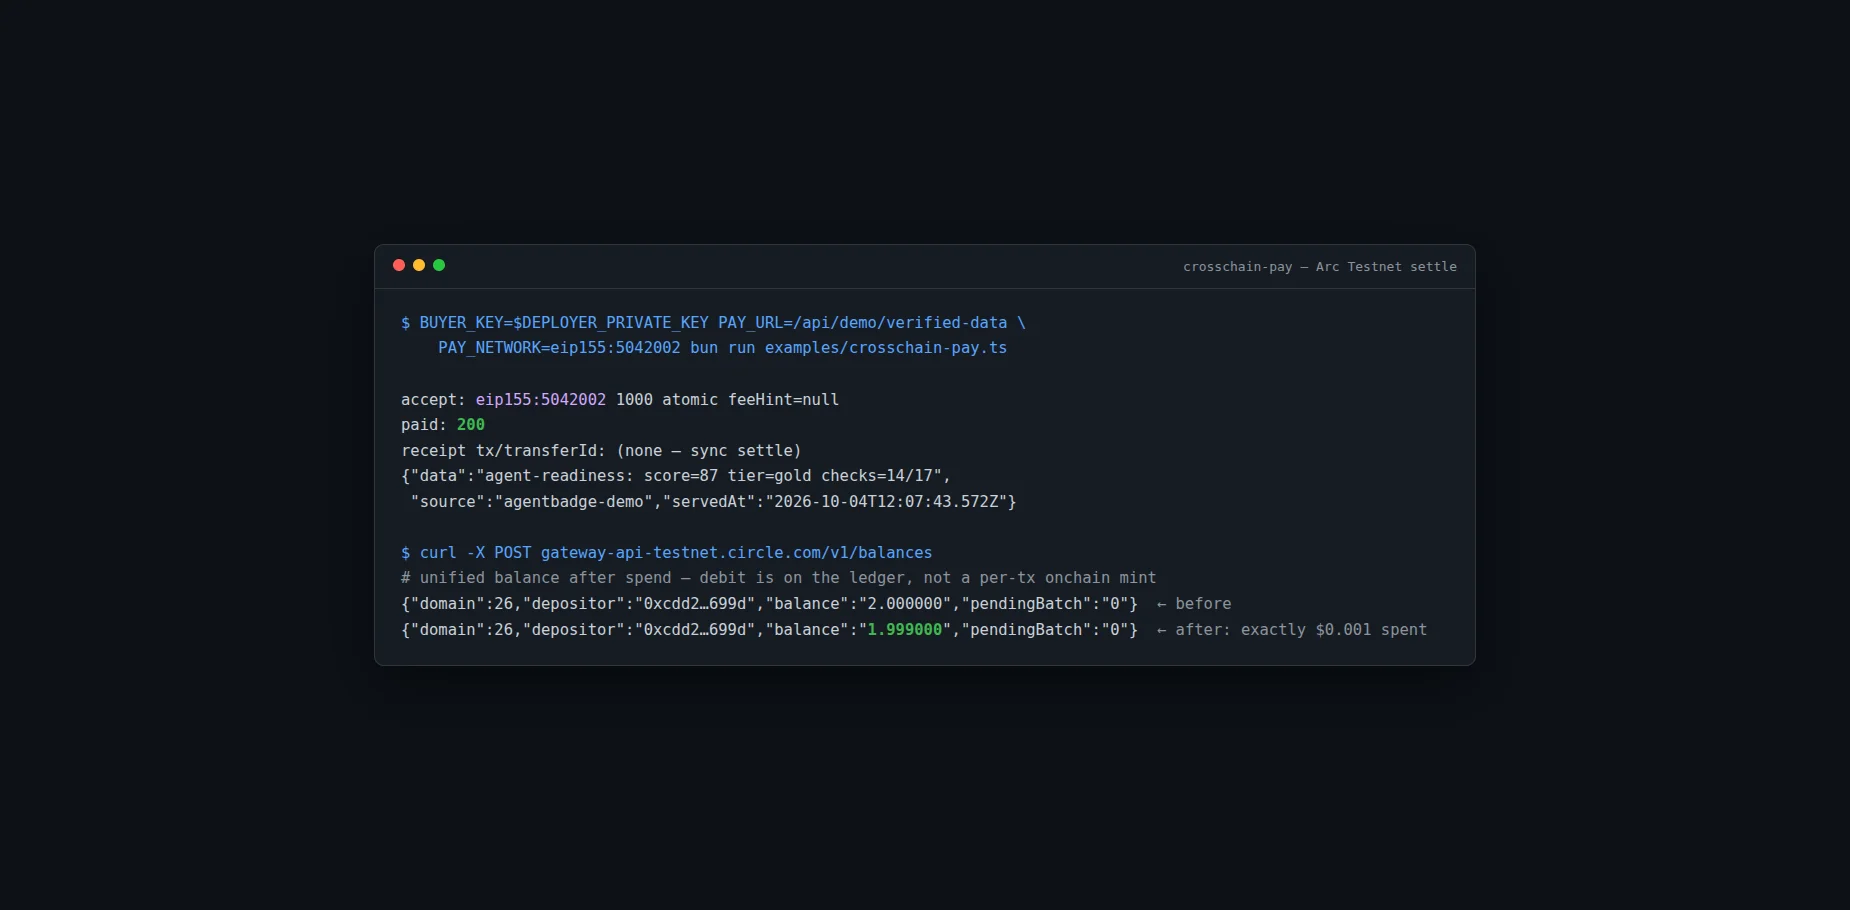Viewport: 1850px width, 910px height.
Task: Click the green paid status 200
Action: point(471,425)
